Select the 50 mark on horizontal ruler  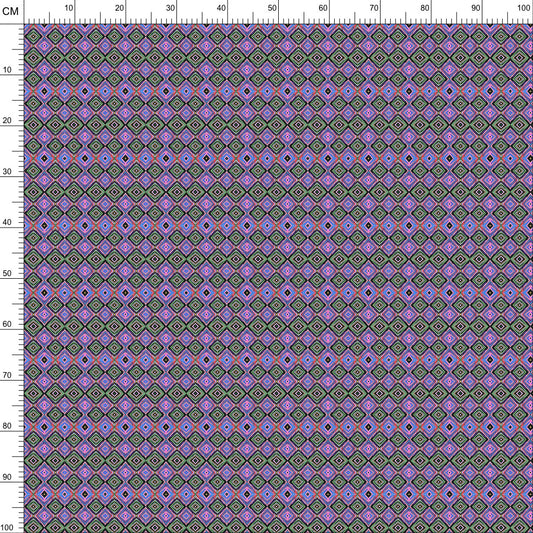point(272,8)
